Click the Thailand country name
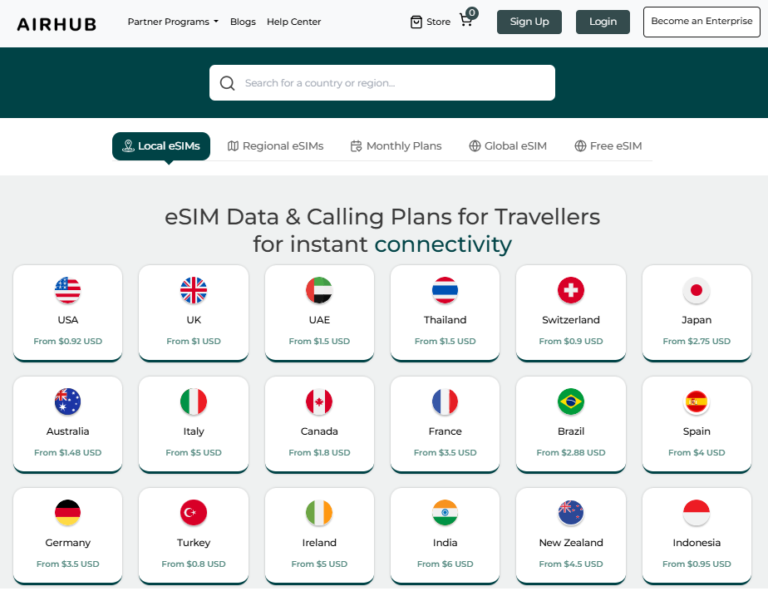The width and height of the screenshot is (768, 596). tap(445, 320)
